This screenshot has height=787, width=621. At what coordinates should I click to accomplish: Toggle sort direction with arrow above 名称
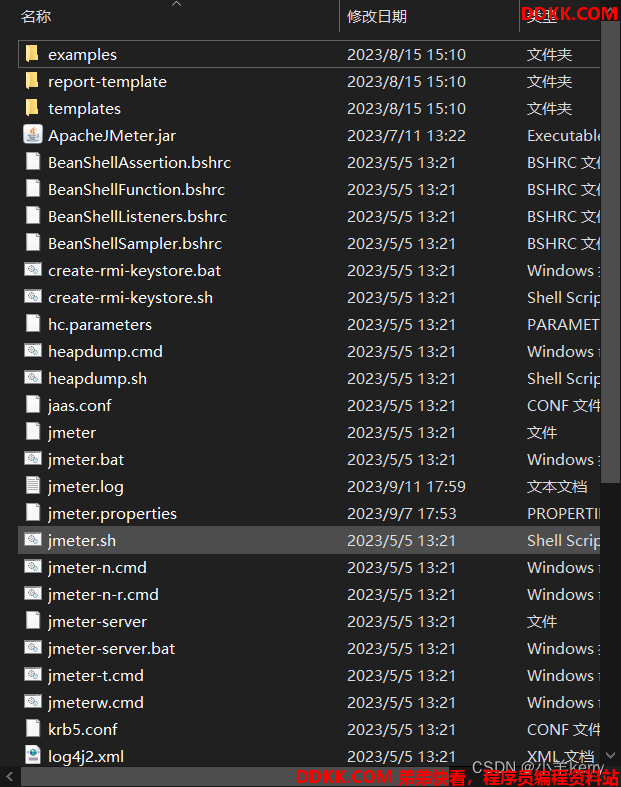tap(176, 4)
